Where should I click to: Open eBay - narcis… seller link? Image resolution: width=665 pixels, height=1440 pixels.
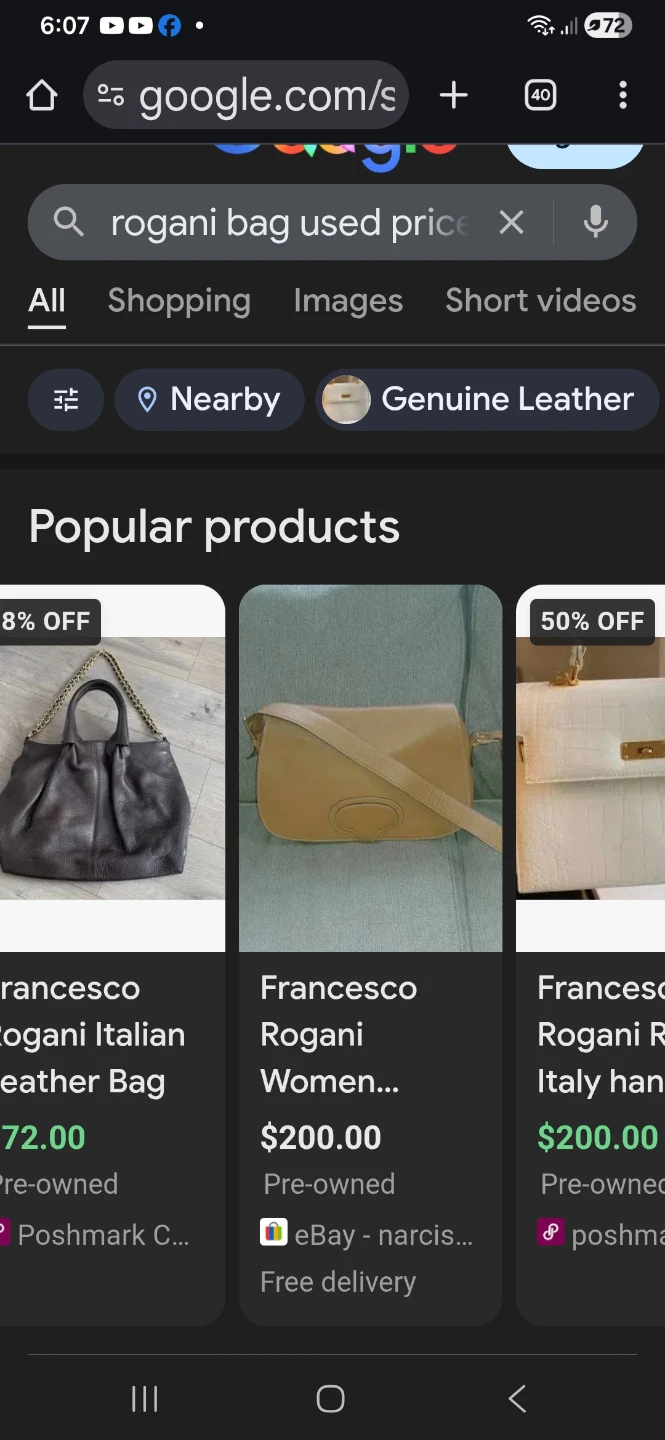[367, 1235]
